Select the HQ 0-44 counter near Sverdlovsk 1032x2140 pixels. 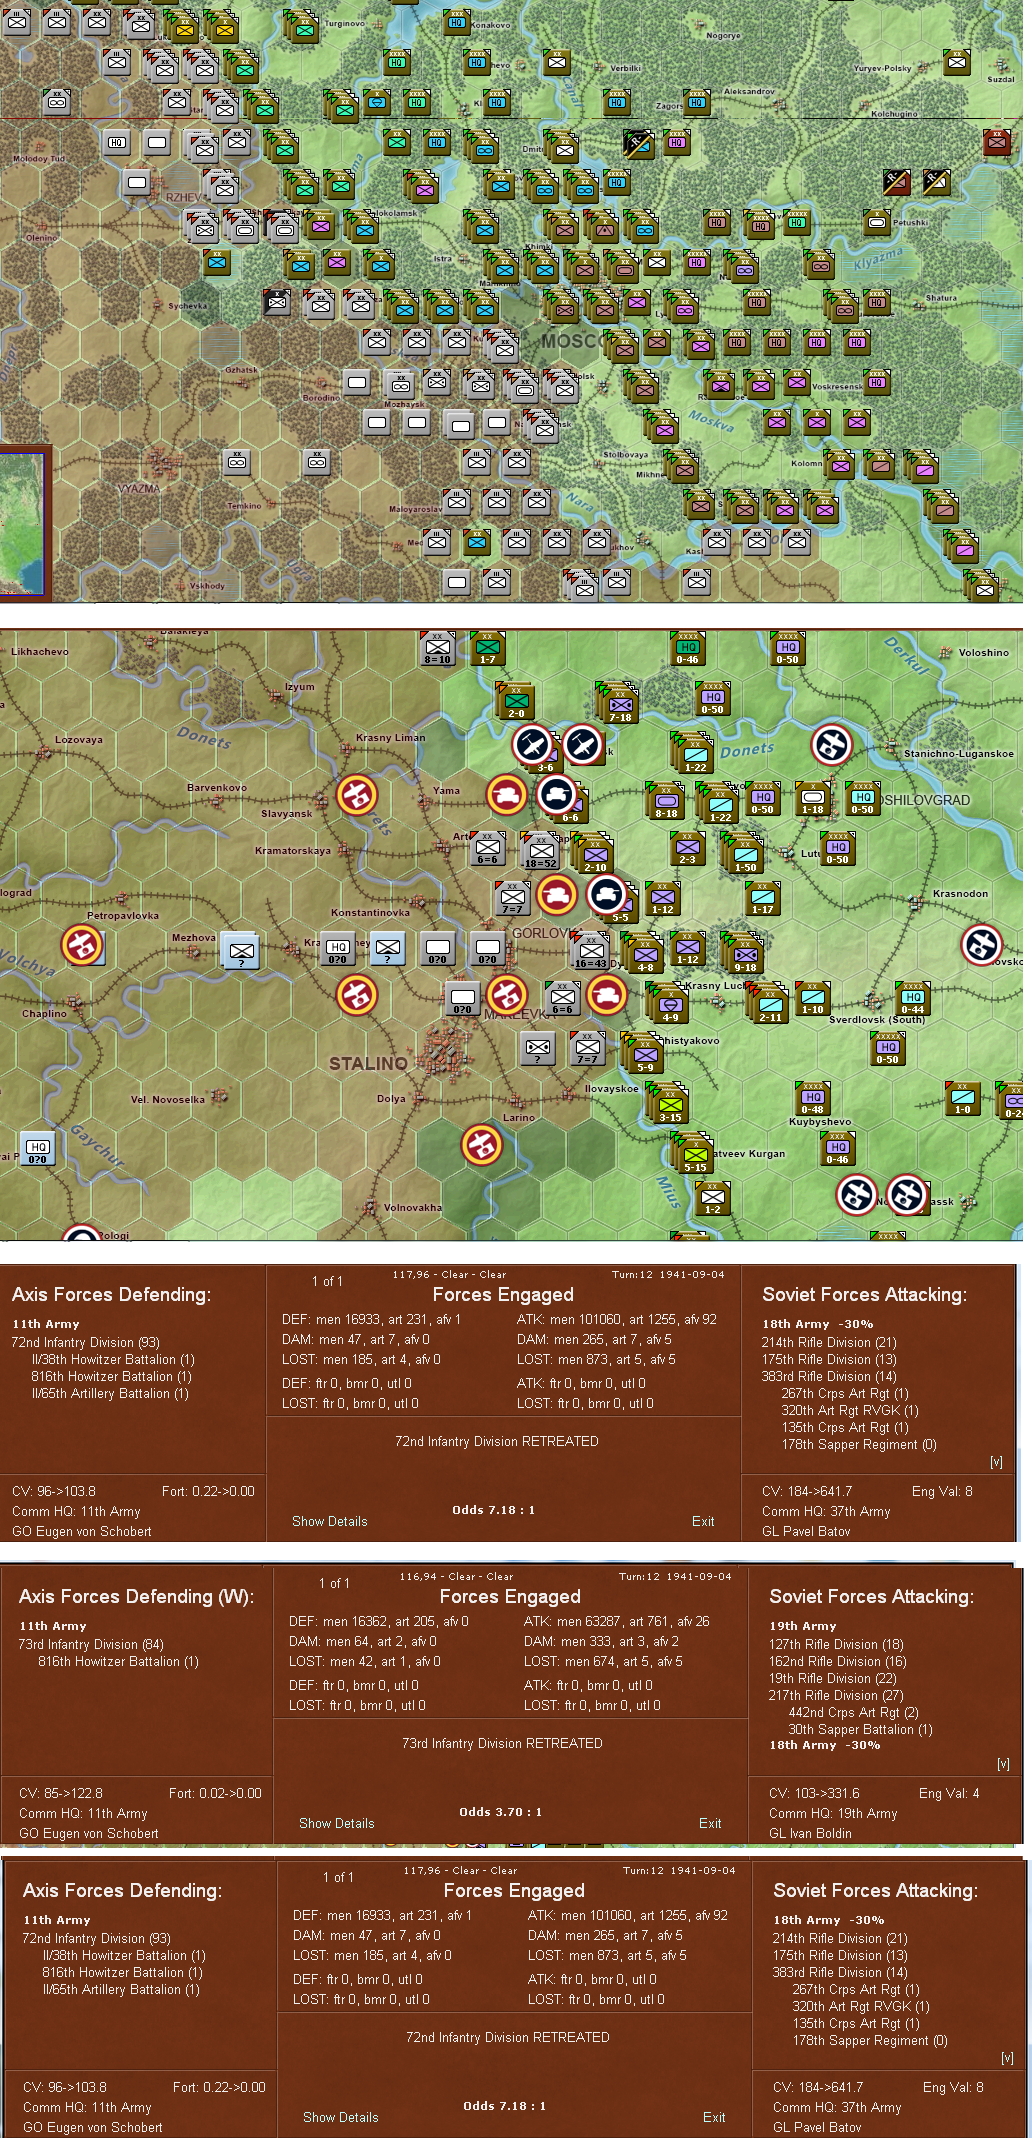point(912,998)
